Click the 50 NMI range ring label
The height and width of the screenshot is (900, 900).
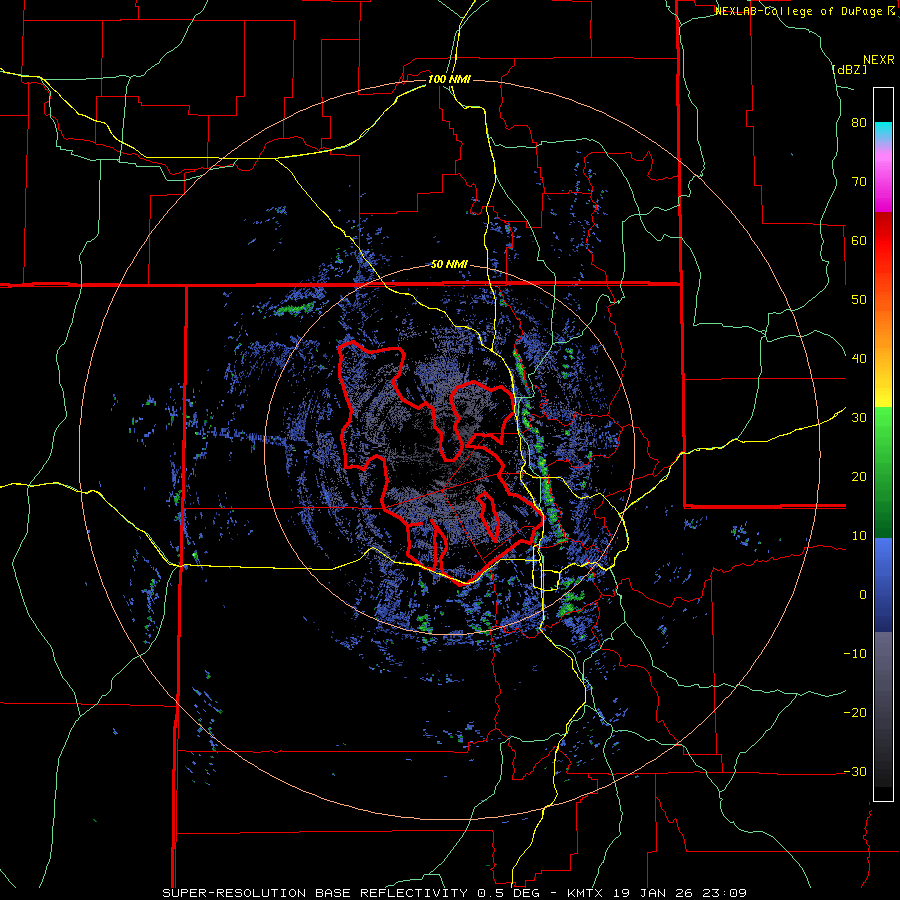pos(449,265)
